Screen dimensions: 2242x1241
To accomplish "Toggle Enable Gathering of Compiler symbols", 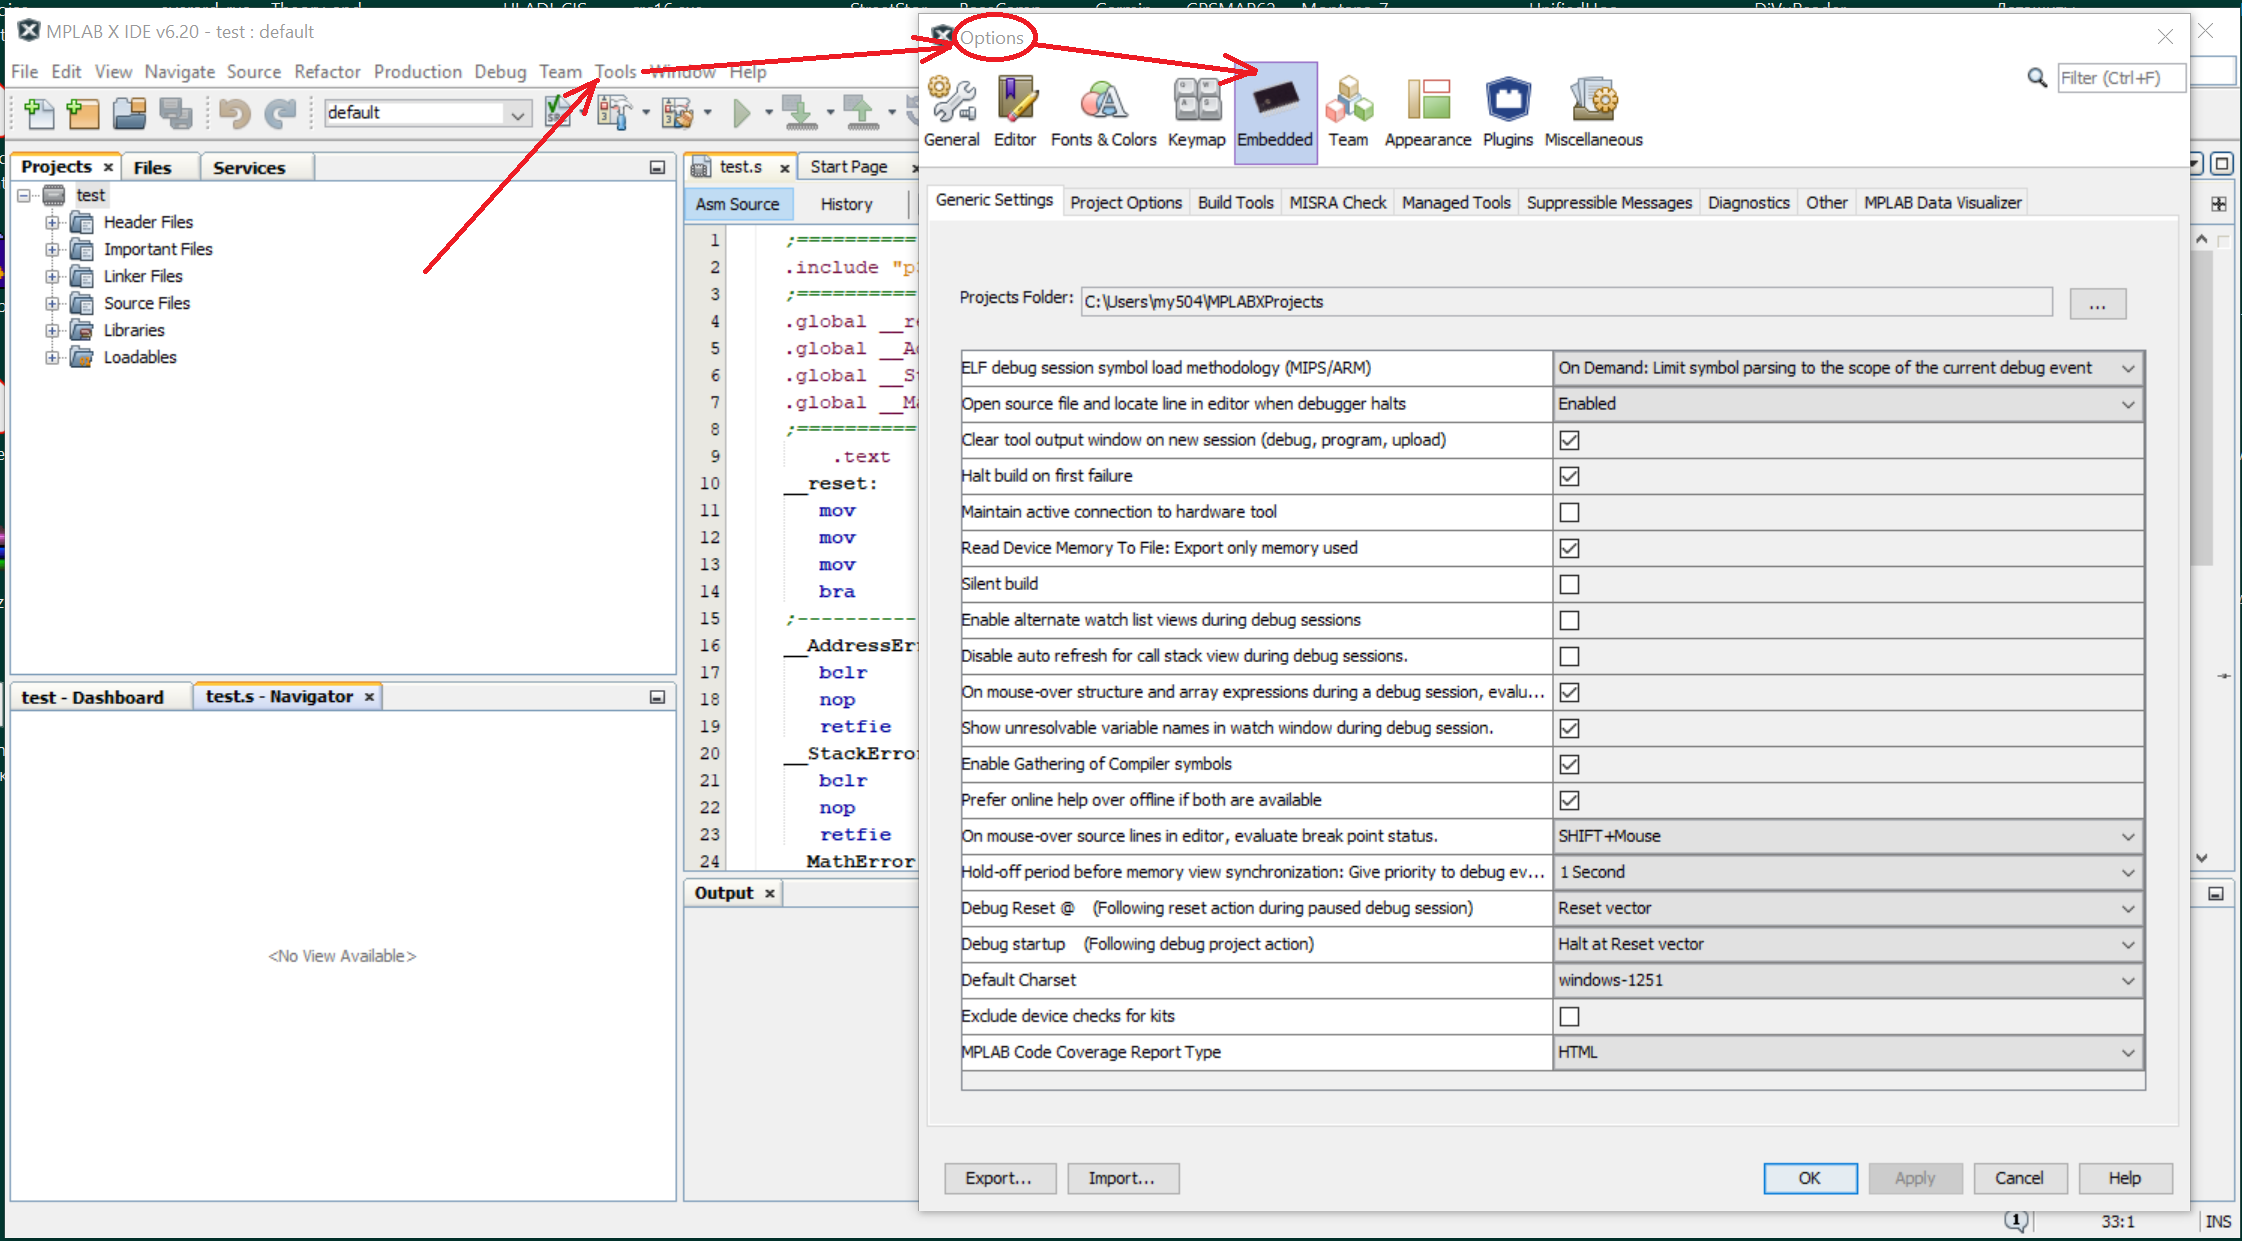I will [x=1569, y=764].
